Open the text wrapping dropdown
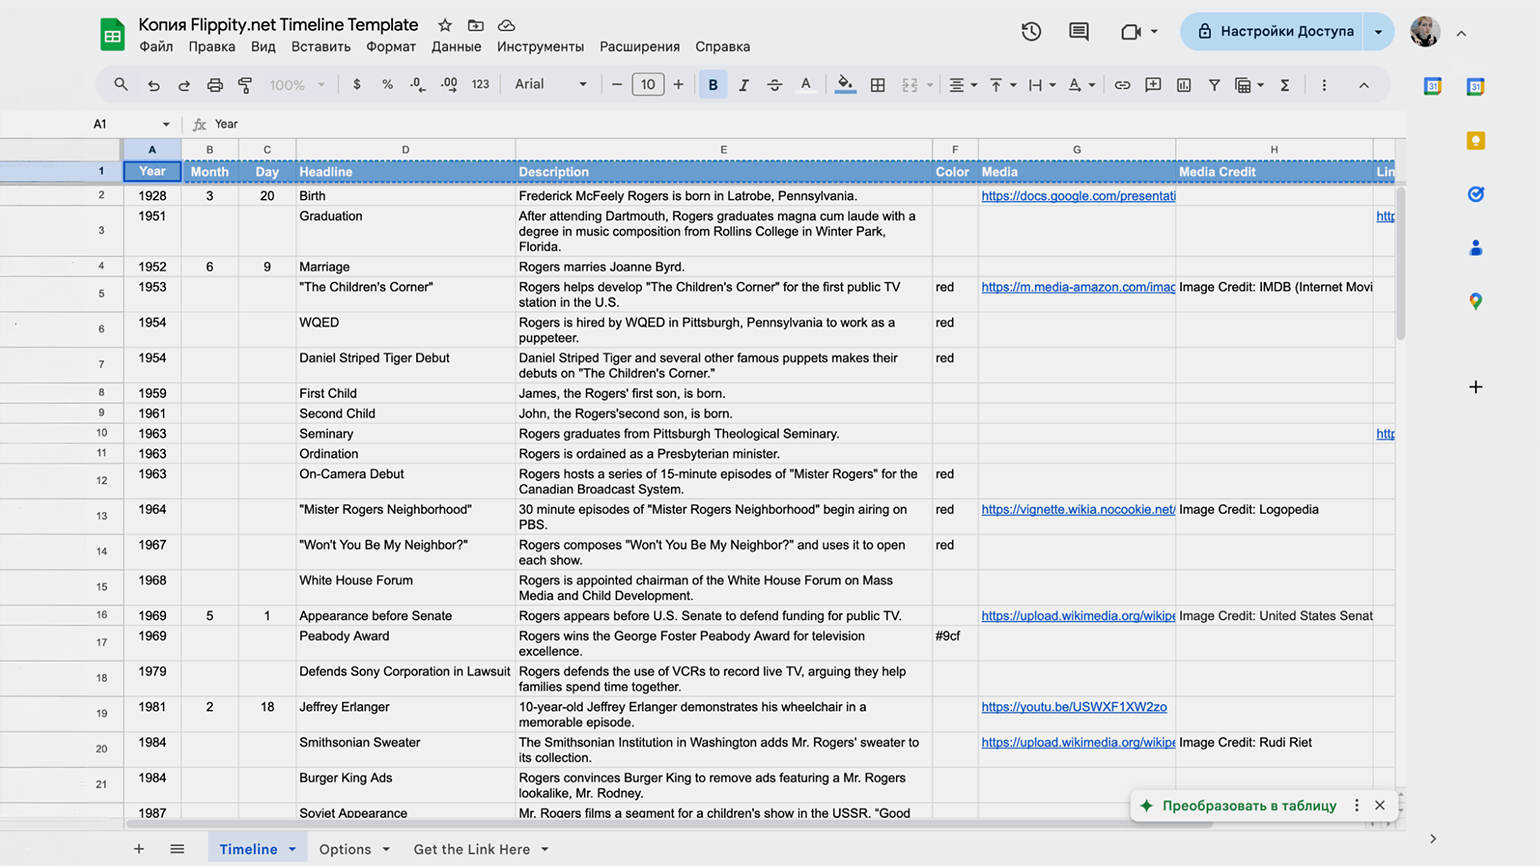This screenshot has height=866, width=1540. pos(1041,85)
